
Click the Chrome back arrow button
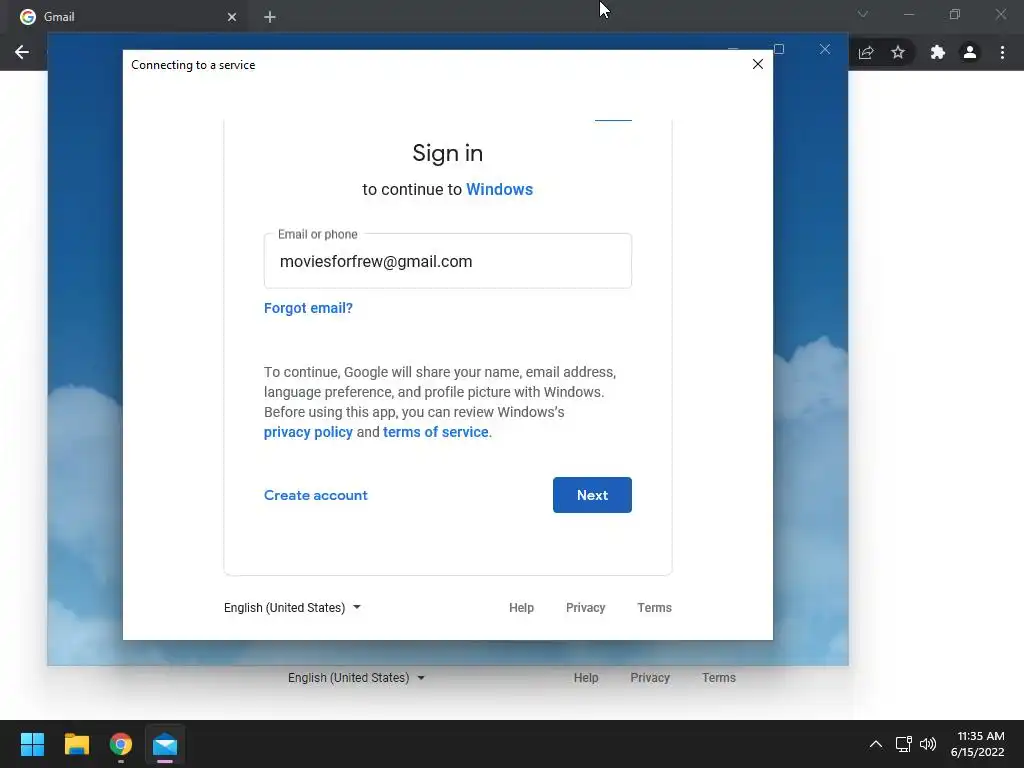22,52
